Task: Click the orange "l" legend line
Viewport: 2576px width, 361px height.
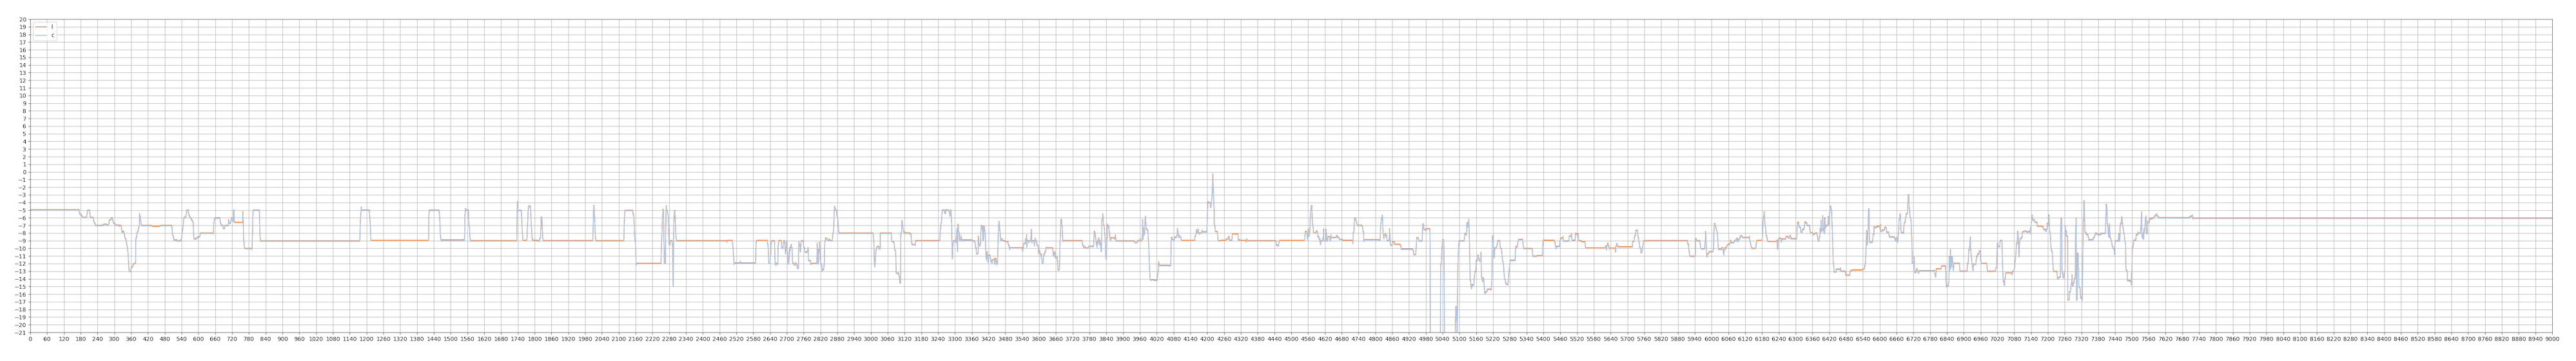Action: pos(41,27)
